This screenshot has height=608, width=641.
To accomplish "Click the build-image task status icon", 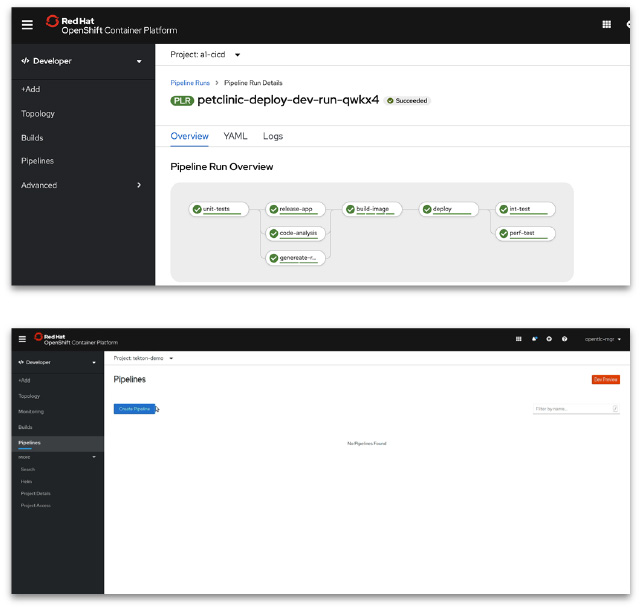I will click(350, 209).
